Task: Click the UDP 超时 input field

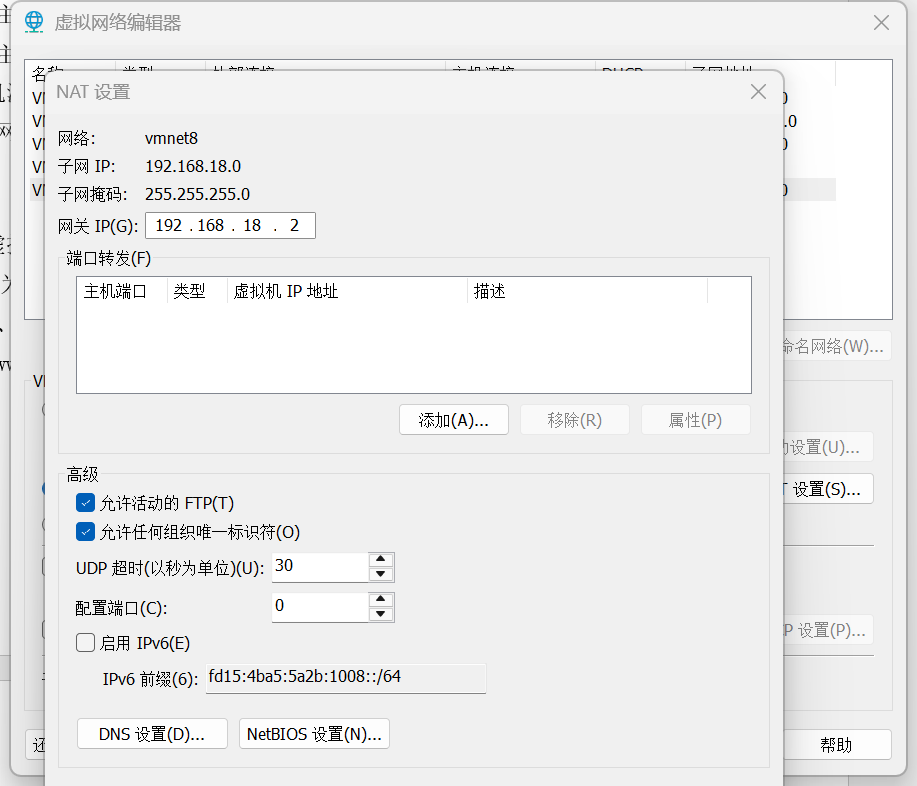Action: pyautogui.click(x=320, y=566)
